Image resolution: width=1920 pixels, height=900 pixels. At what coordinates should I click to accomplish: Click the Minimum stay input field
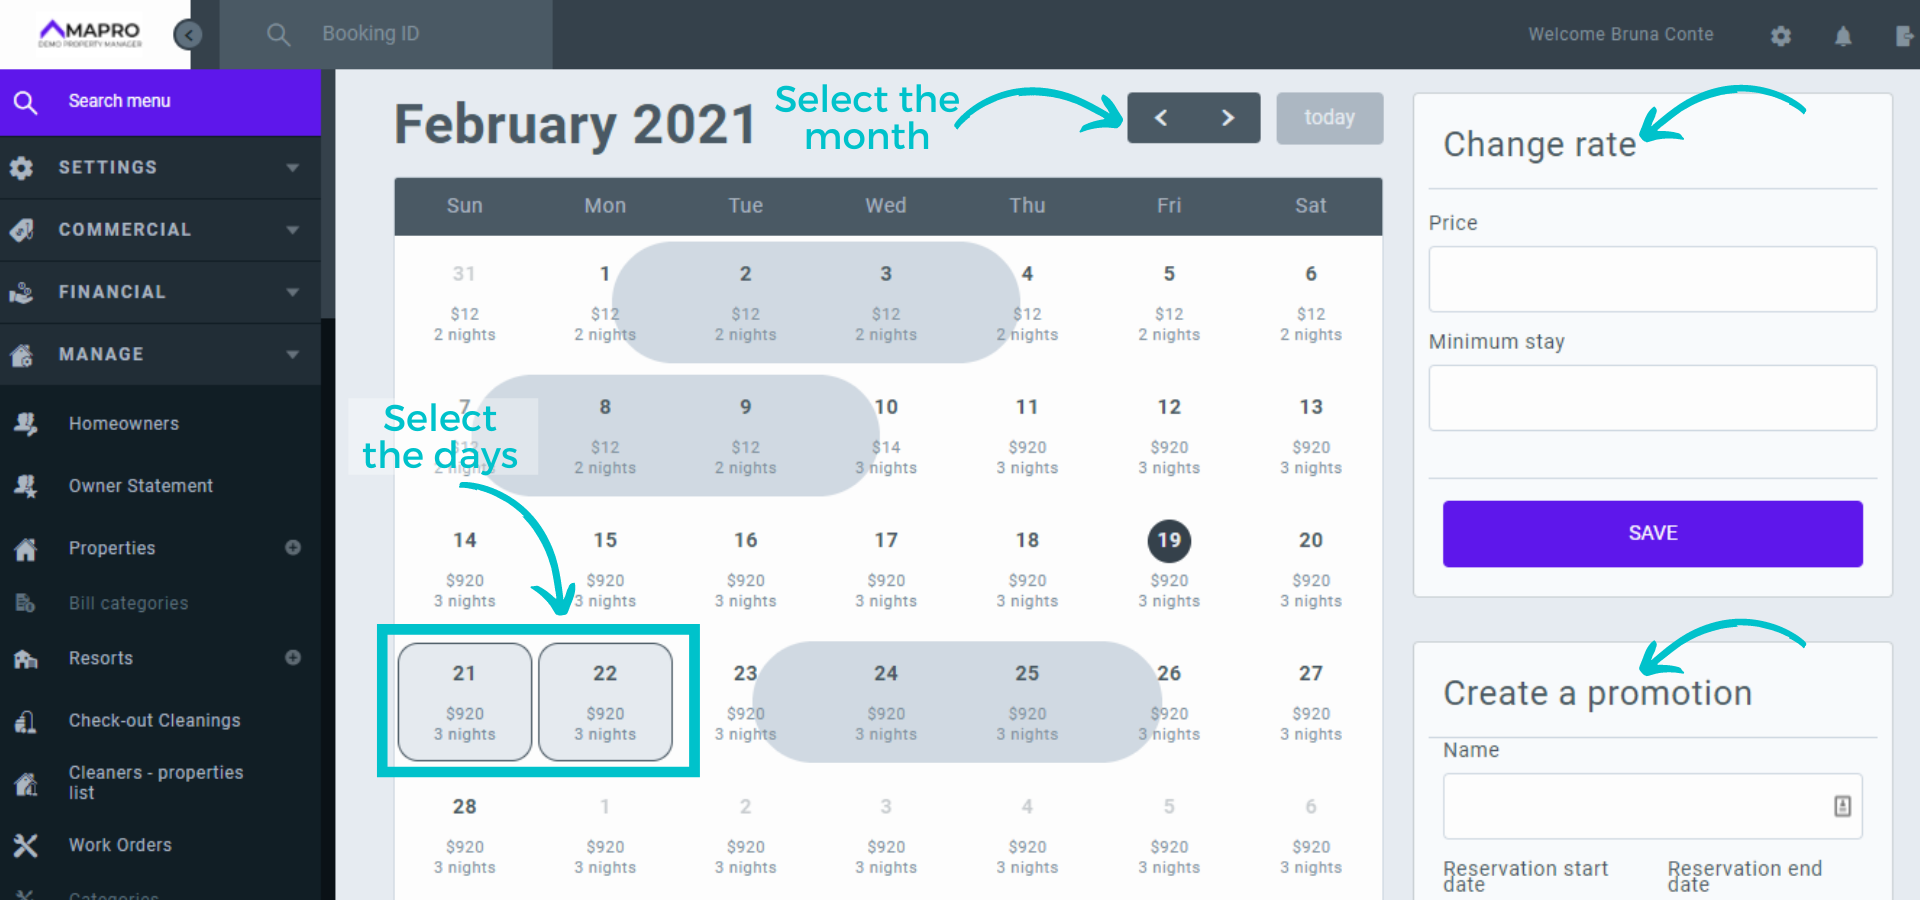pos(1652,398)
